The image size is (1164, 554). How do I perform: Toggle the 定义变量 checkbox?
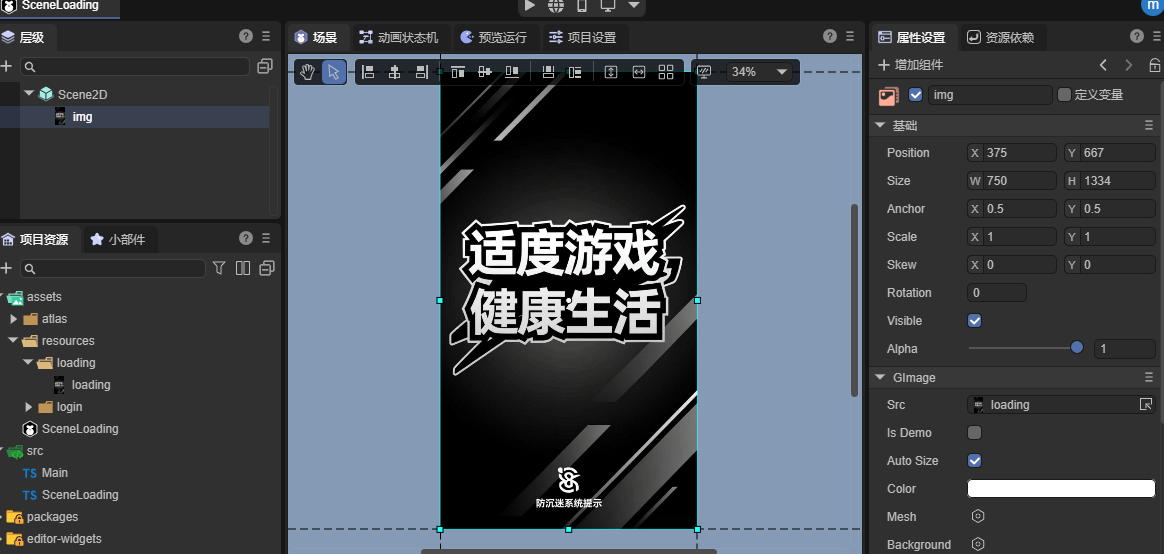(1064, 95)
